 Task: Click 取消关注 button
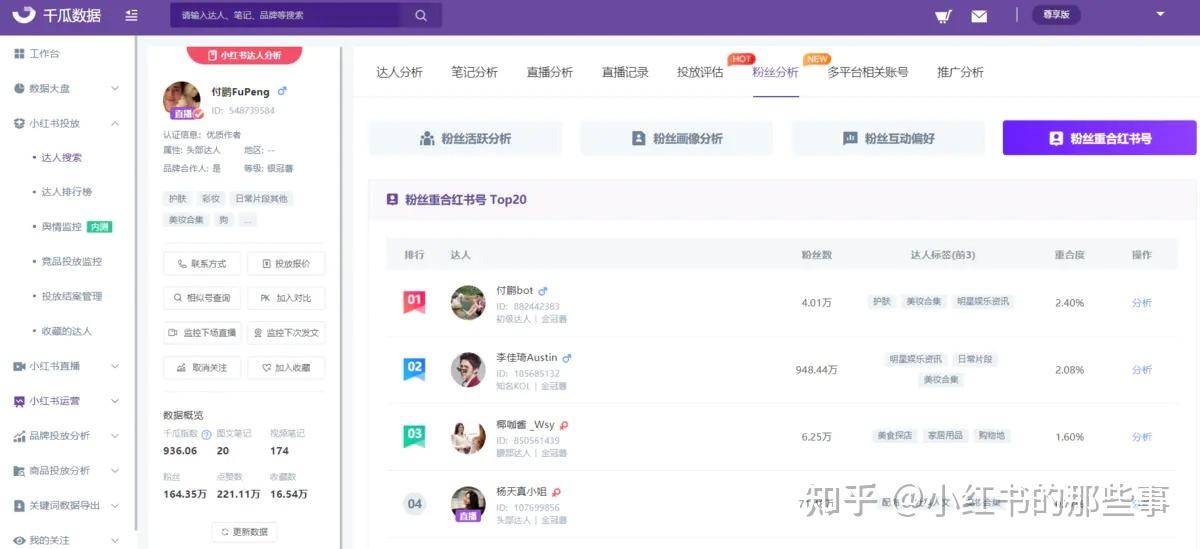[202, 368]
